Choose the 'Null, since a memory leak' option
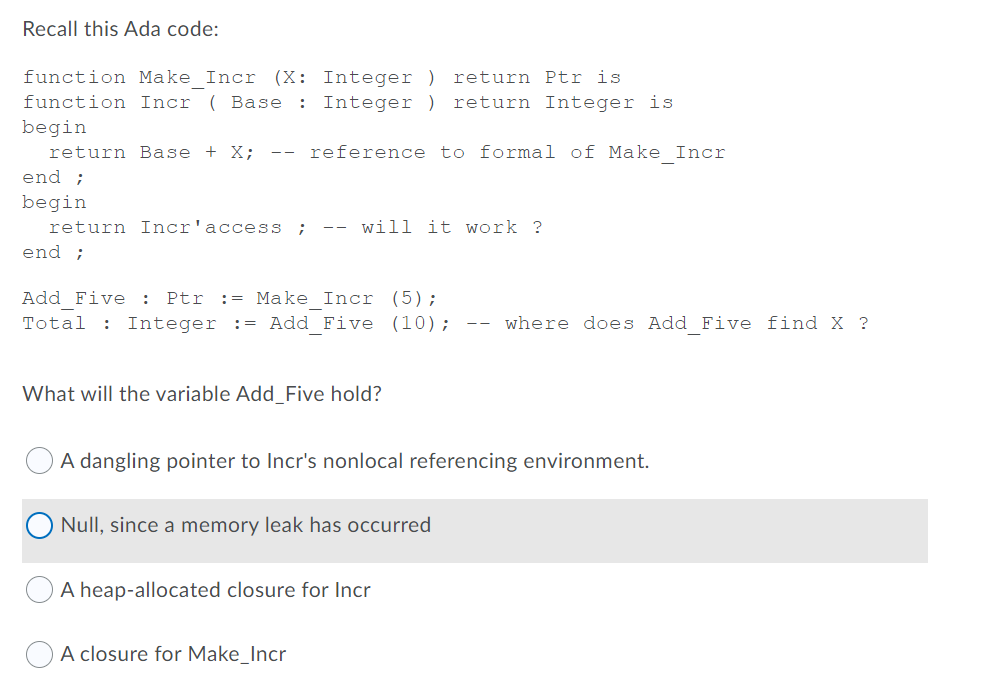985x699 pixels. pos(38,524)
